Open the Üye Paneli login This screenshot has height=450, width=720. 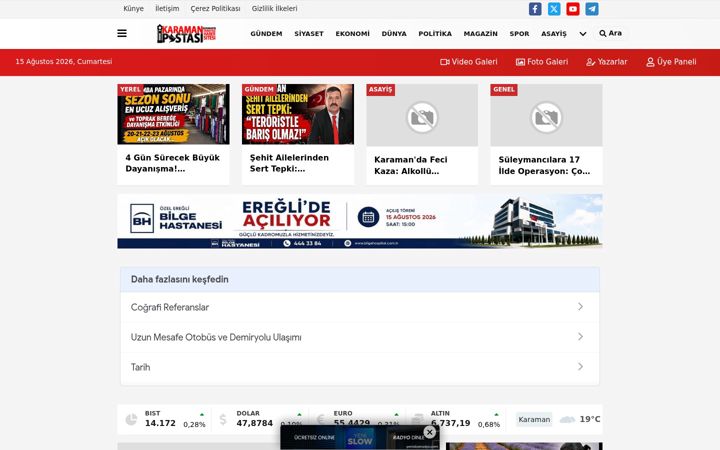(671, 62)
